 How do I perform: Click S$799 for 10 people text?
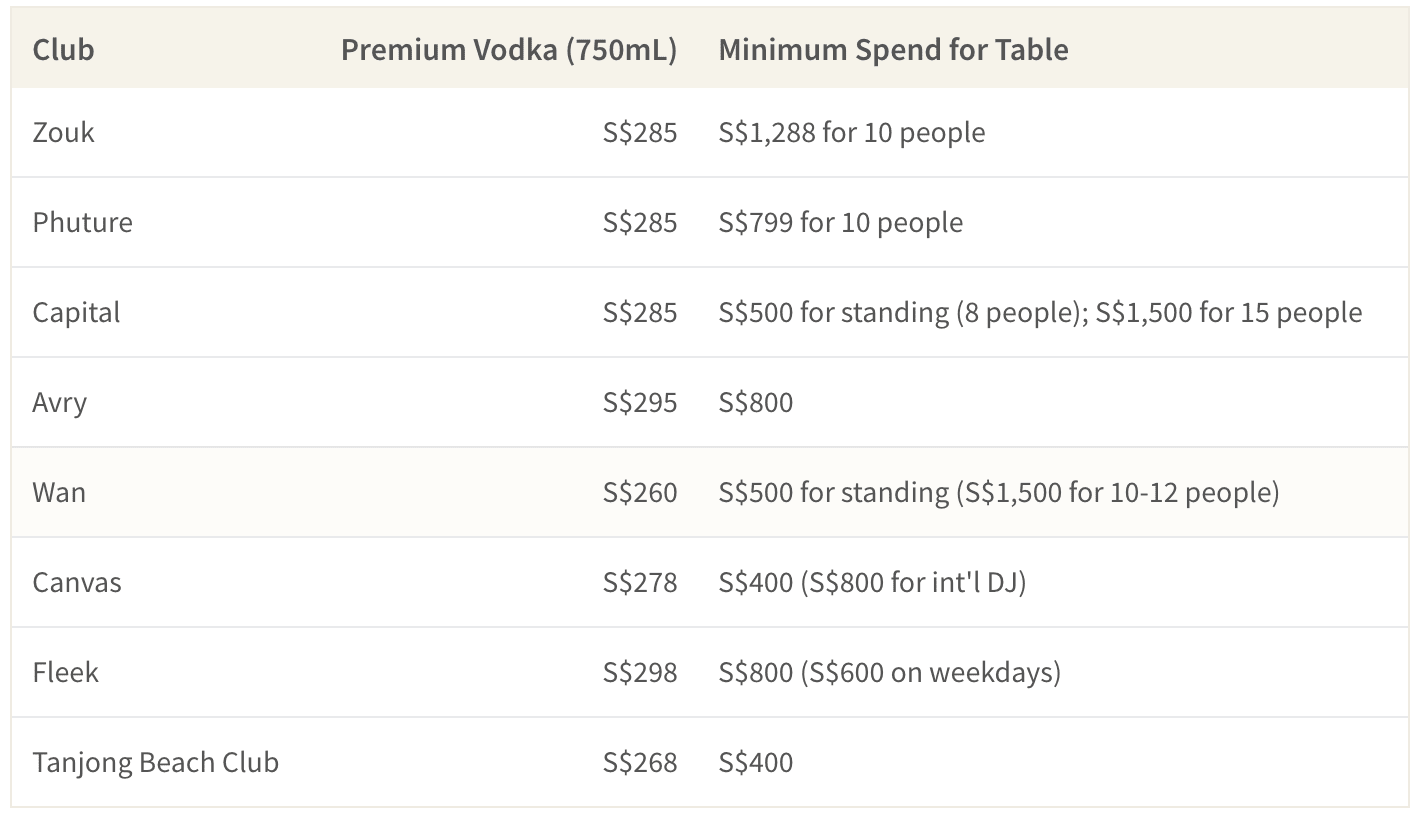pos(841,222)
